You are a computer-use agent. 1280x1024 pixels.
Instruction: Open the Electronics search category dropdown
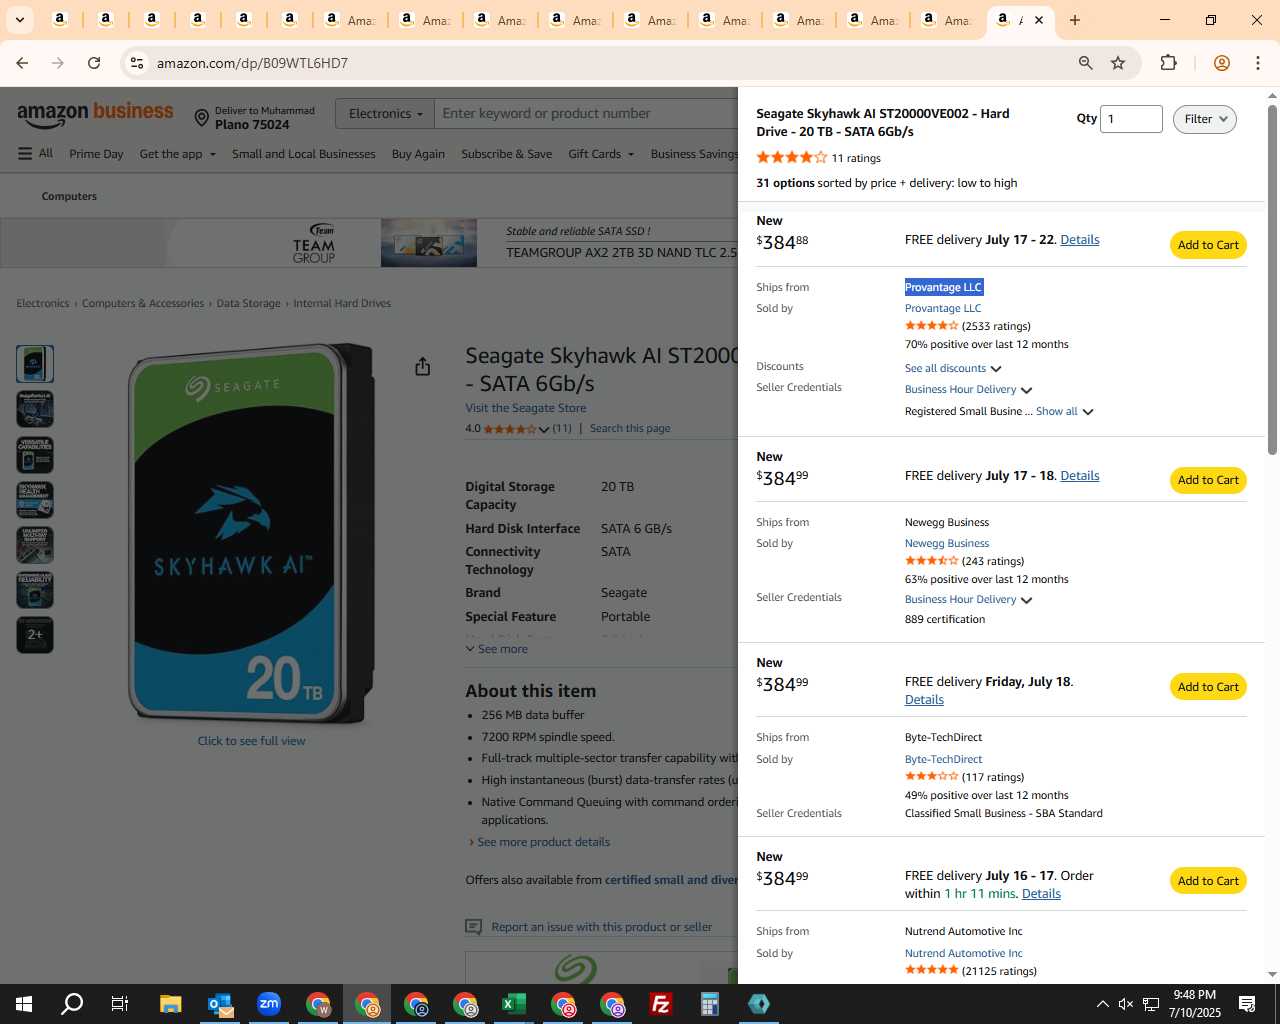[384, 114]
